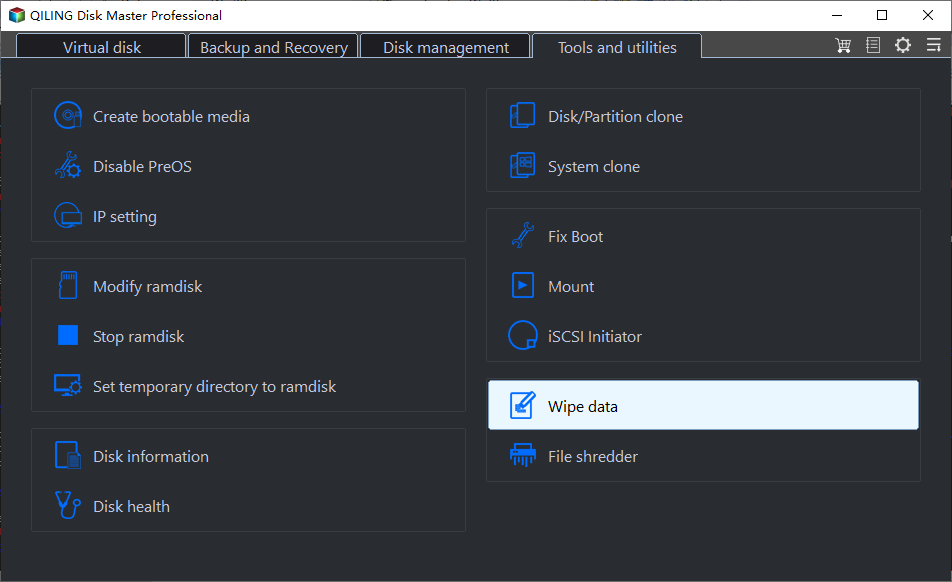Open iSCSI Initiator label

coord(594,337)
